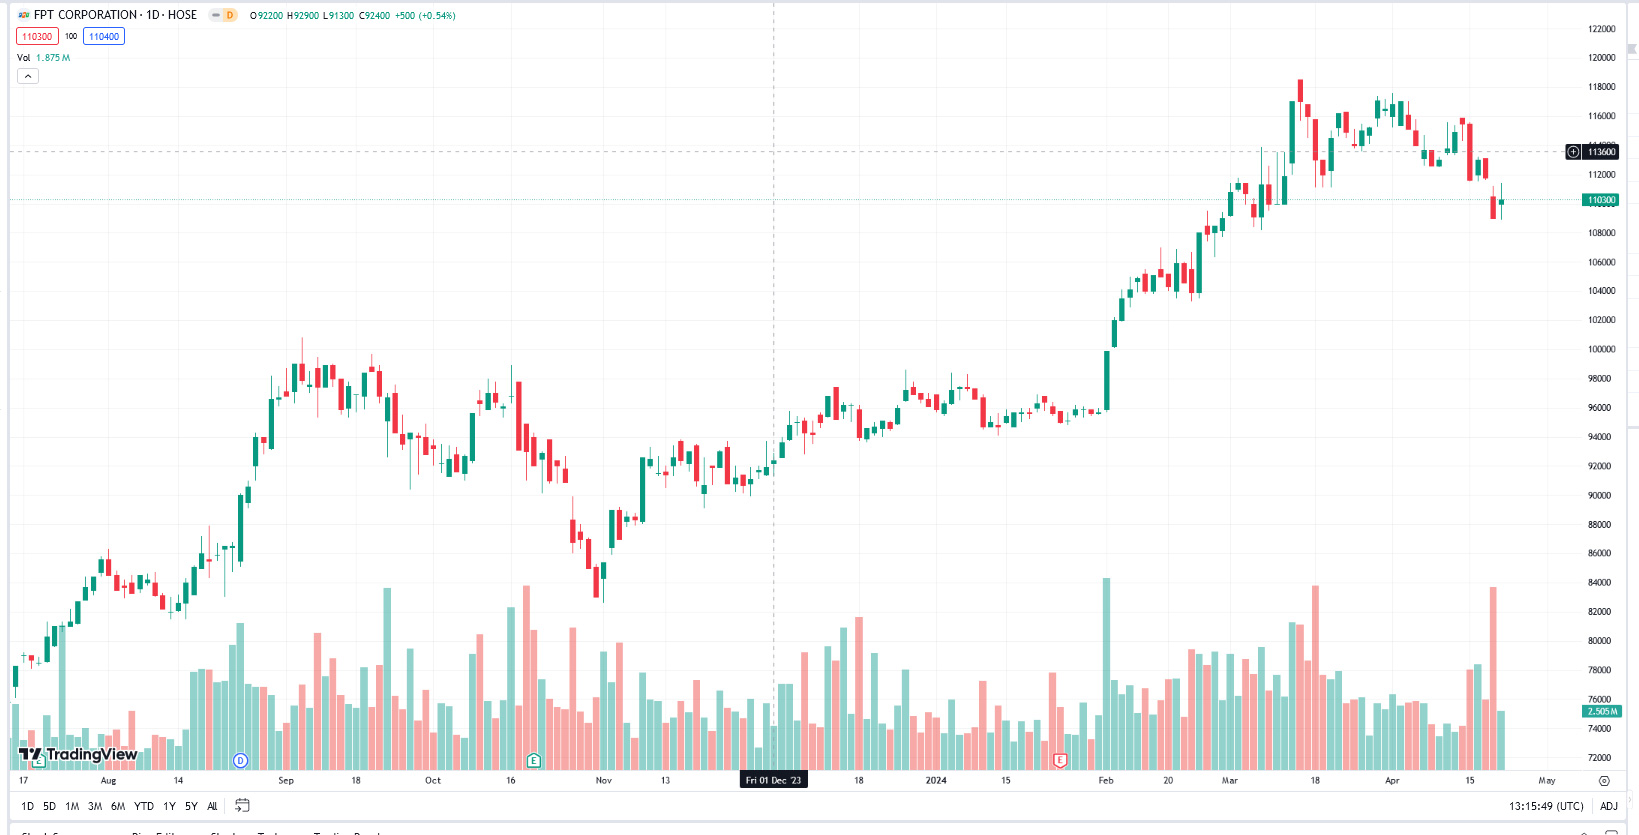Click the red 110300 sell button

coord(37,36)
